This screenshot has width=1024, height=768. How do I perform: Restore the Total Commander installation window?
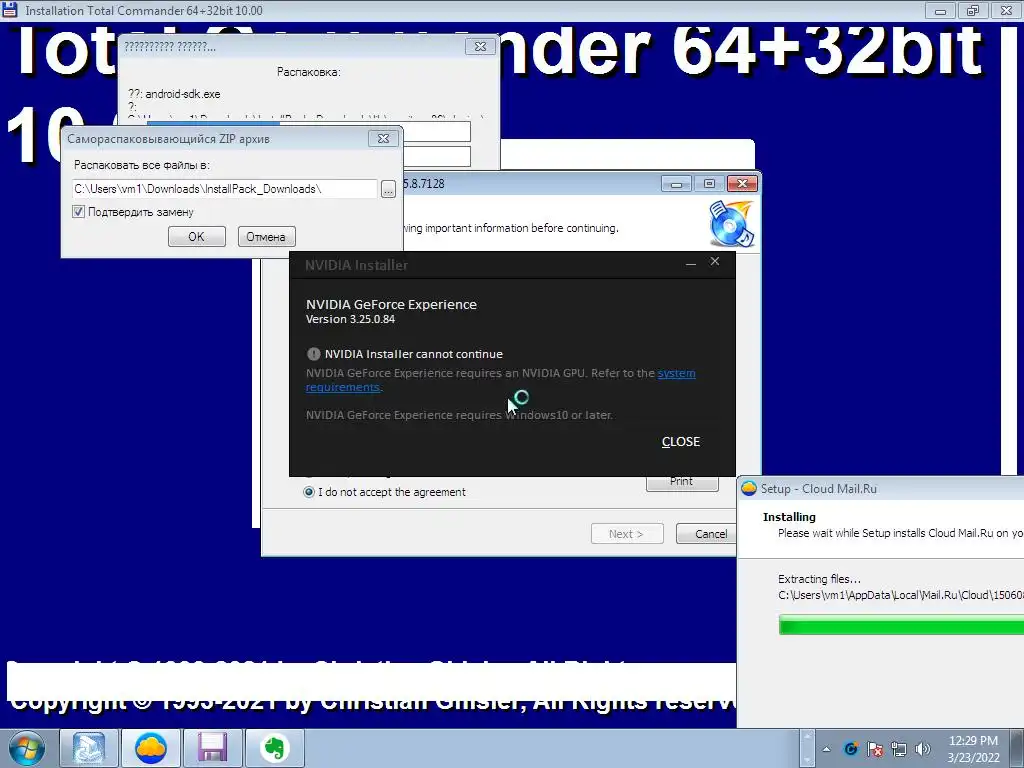point(973,10)
